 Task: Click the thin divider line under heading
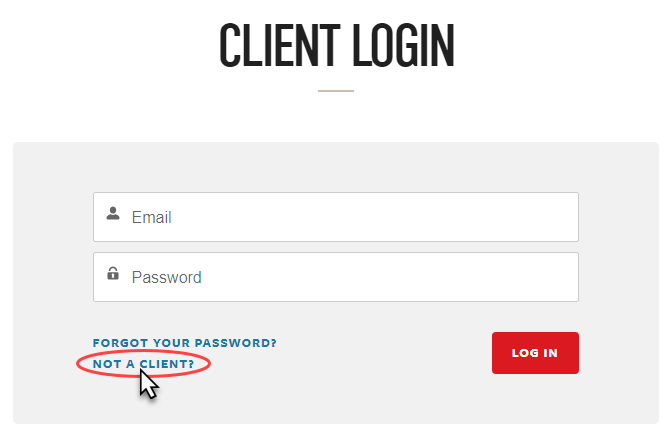point(336,91)
